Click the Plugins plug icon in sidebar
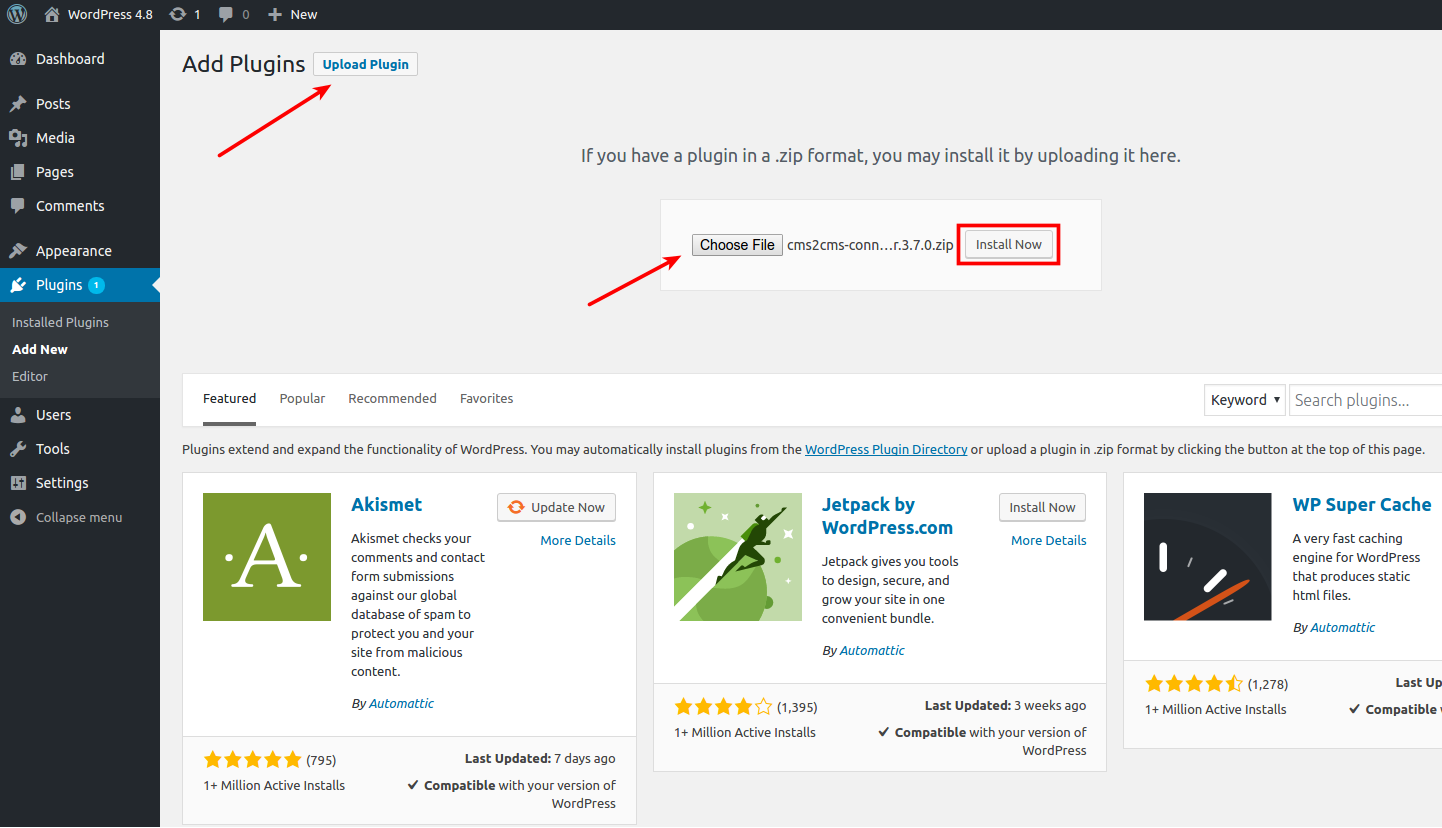 coord(18,285)
